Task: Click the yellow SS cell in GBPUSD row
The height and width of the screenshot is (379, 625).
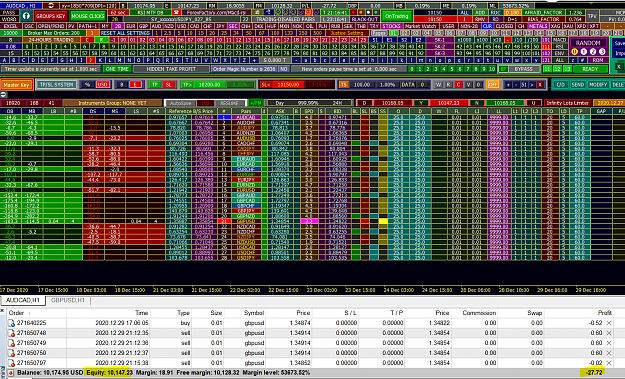Action: 383,221
